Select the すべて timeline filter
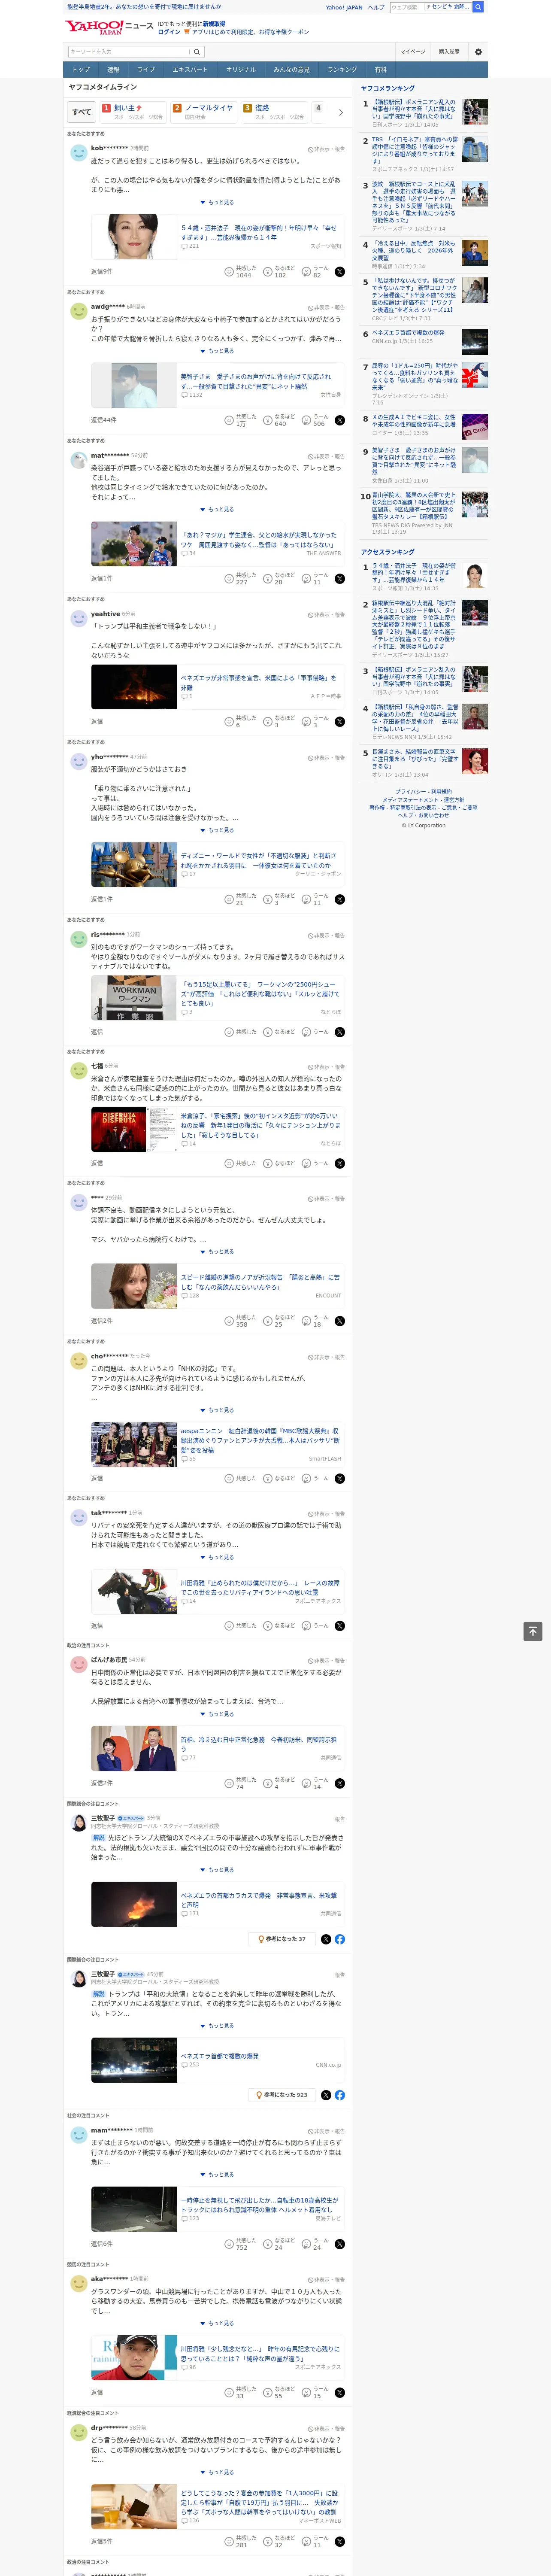The width and height of the screenshot is (551, 2576). pyautogui.click(x=82, y=112)
